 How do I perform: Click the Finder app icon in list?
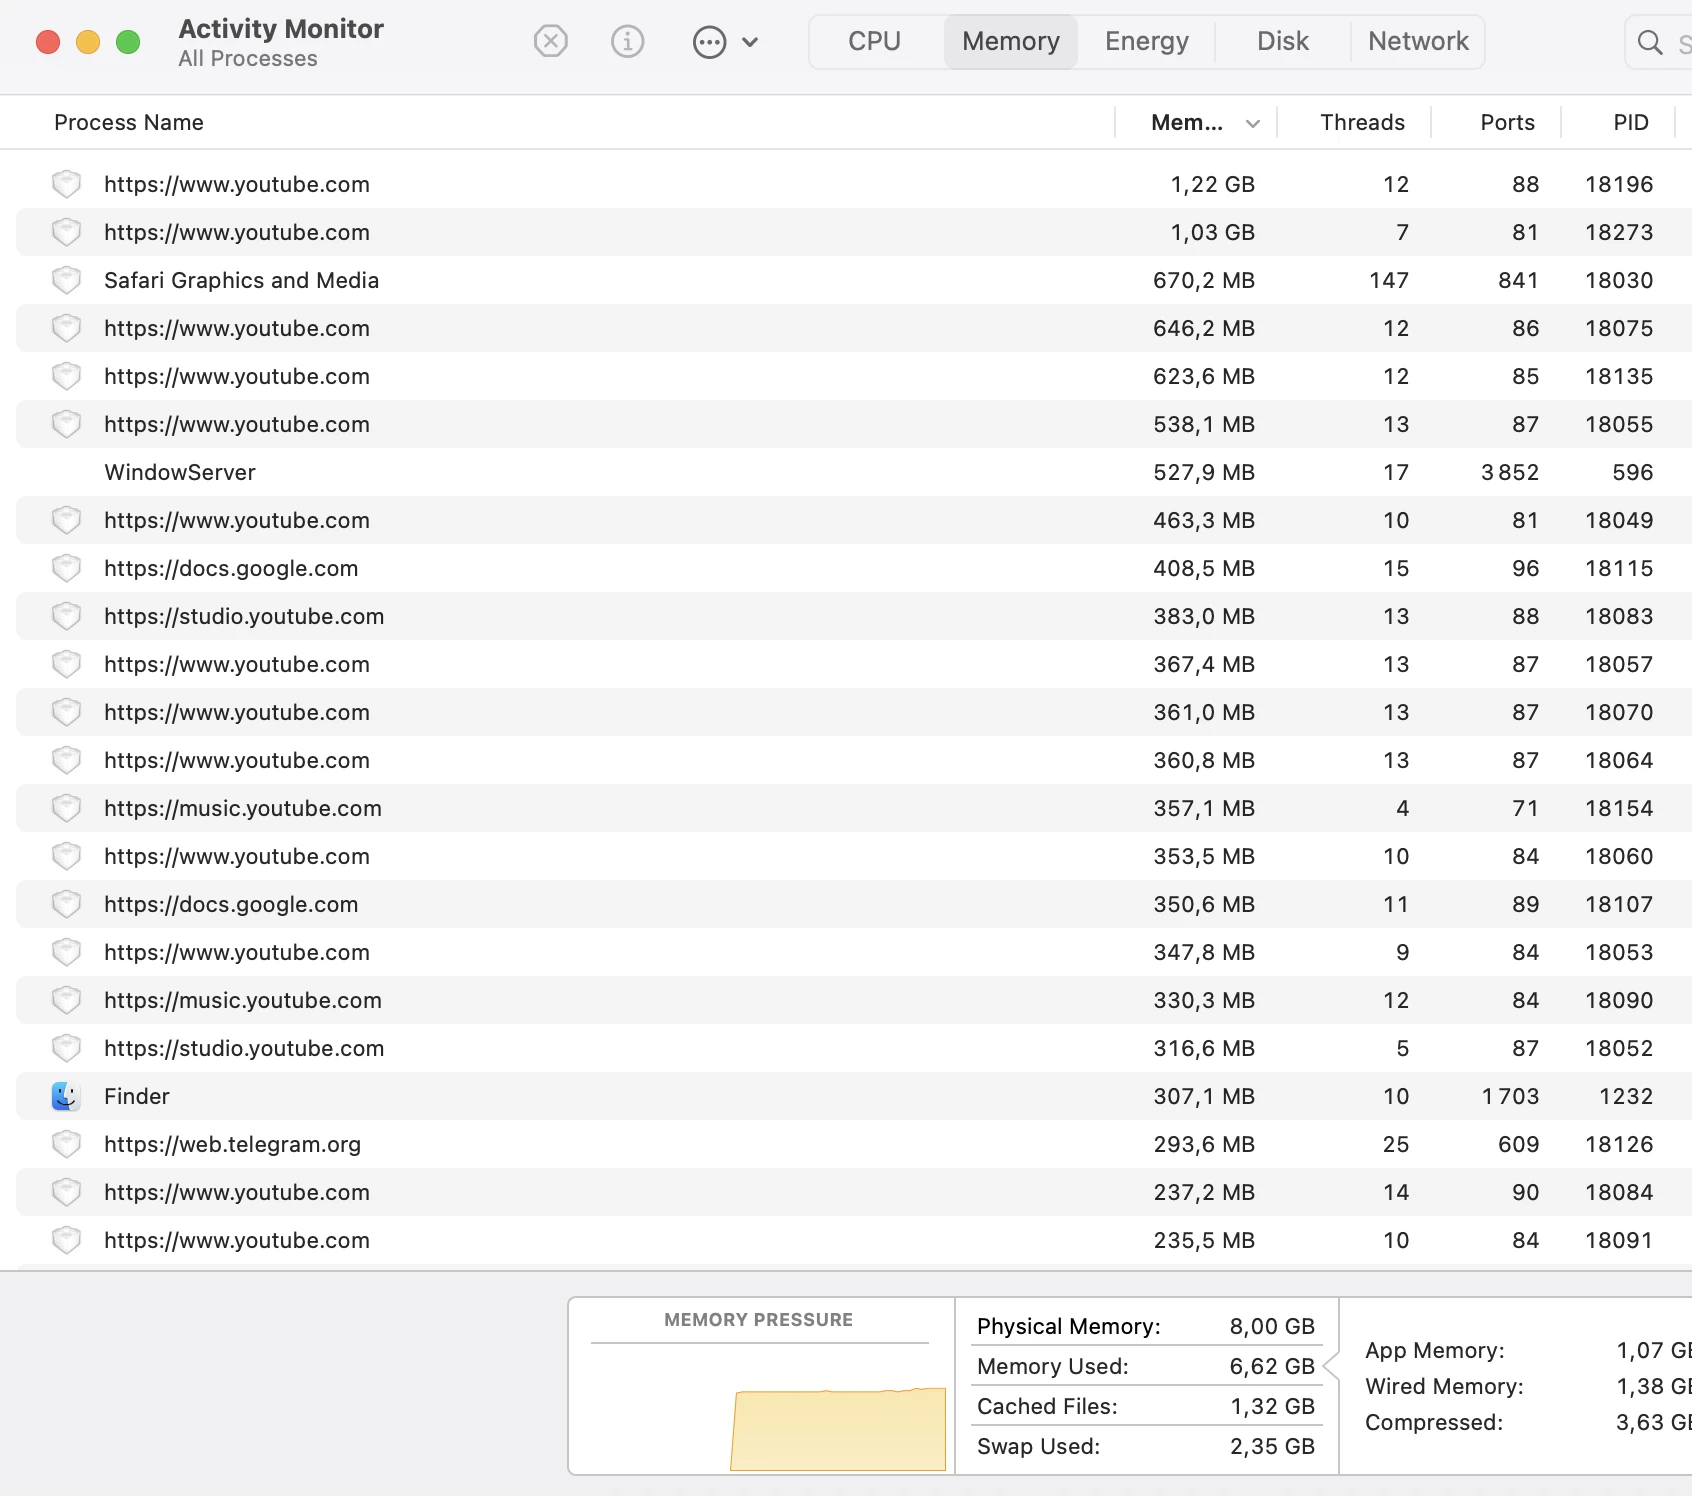(66, 1096)
